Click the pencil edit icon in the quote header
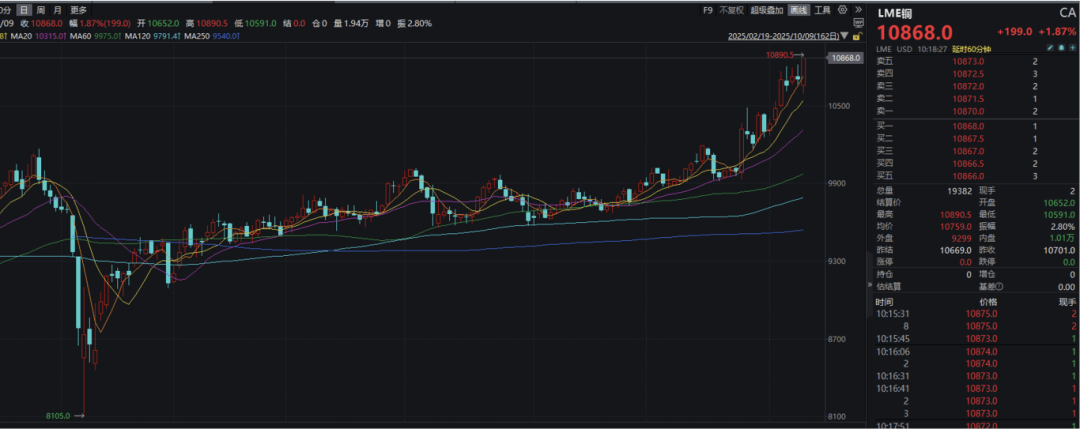Viewport: 1080px width, 429px height. [x=1050, y=48]
